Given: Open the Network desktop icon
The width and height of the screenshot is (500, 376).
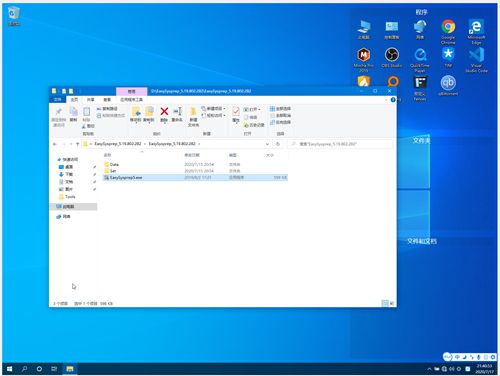Looking at the screenshot, I should coord(420,27).
